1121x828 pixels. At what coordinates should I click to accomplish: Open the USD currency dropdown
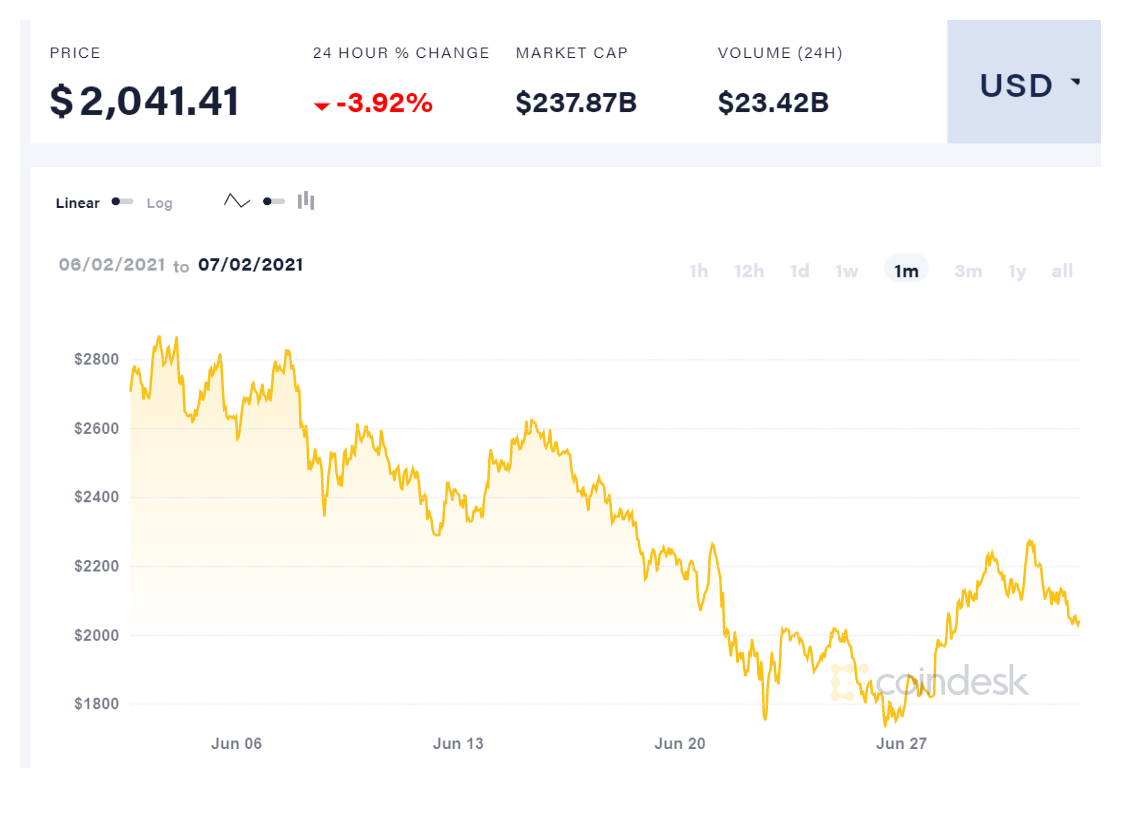pos(1024,86)
